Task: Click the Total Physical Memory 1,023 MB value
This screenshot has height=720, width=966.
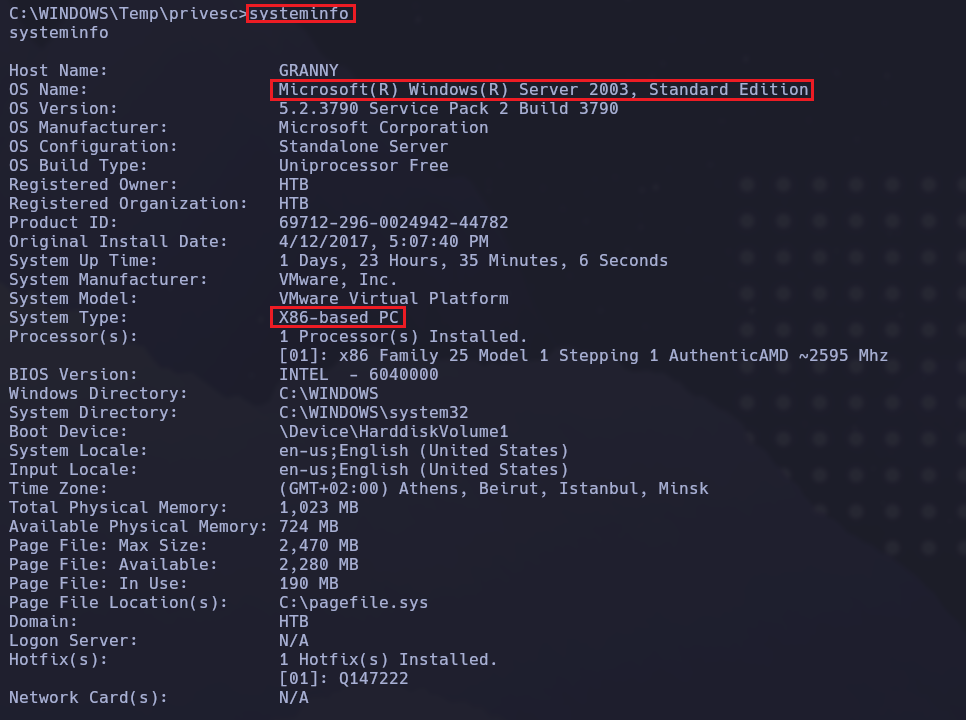Action: 318,508
